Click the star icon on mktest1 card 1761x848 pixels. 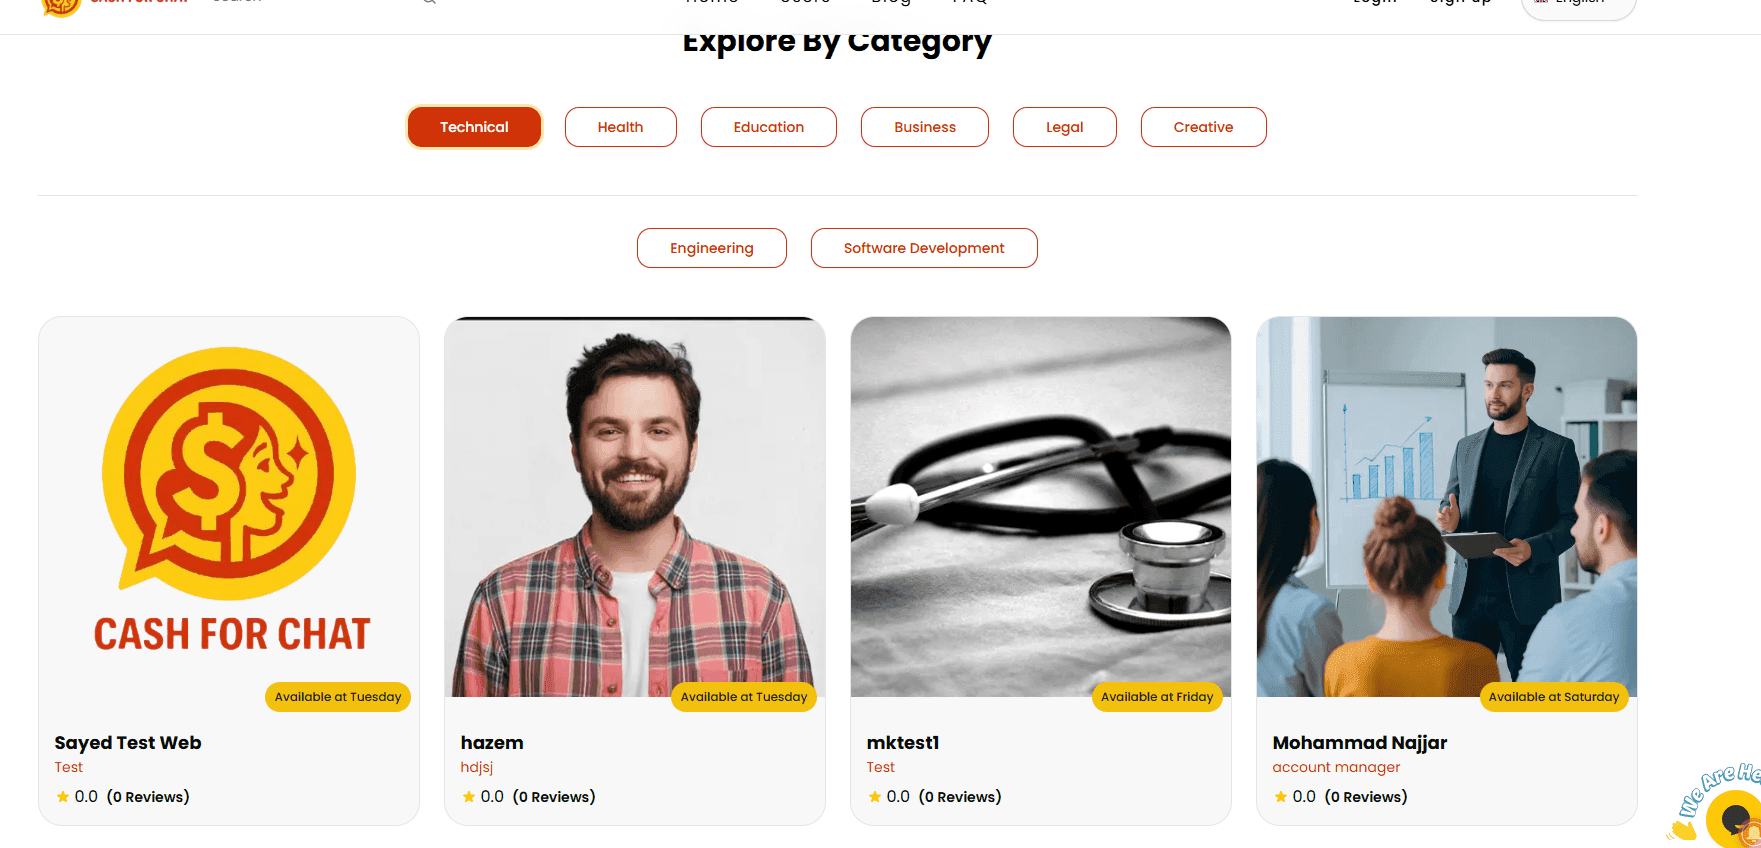(x=874, y=797)
